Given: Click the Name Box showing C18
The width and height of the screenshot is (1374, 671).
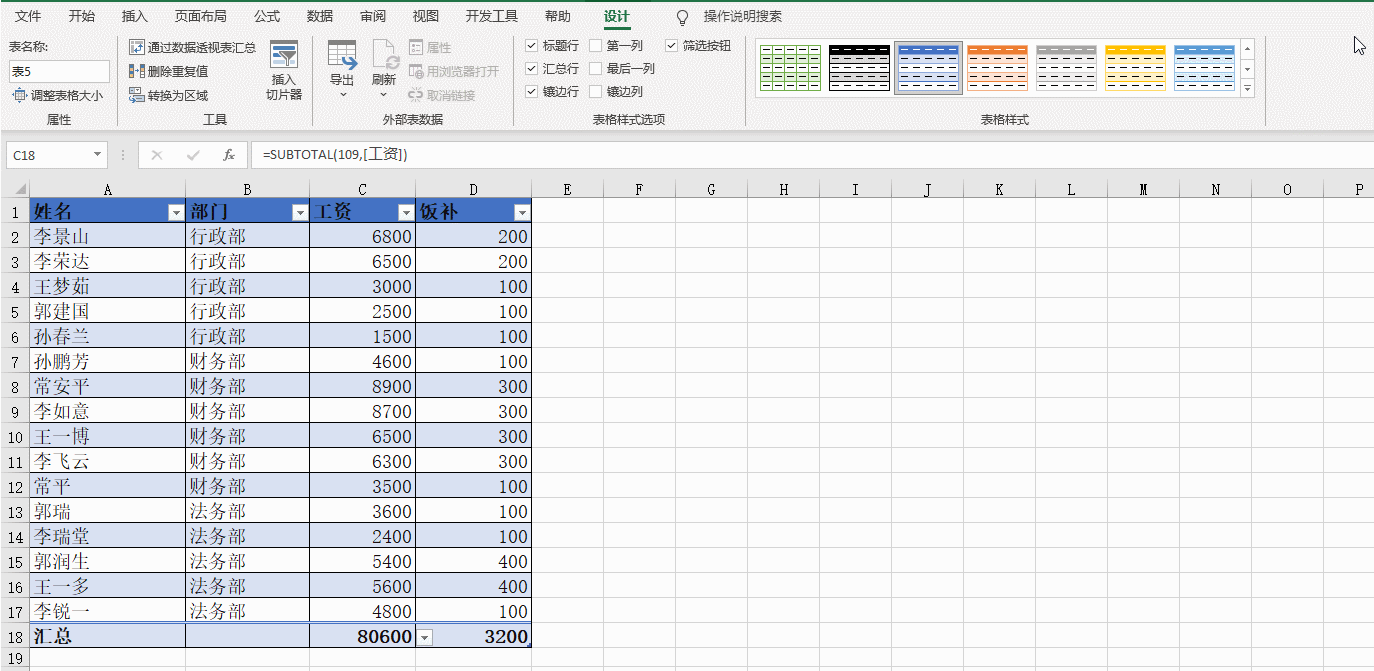Looking at the screenshot, I should (49, 155).
